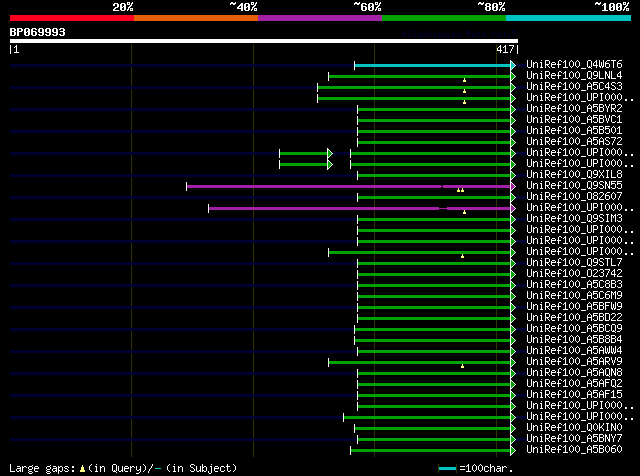Viewport: 640px width, 476px height.
Task: Click the double yellow gap markers under Q9SN55
Action: tap(460, 190)
